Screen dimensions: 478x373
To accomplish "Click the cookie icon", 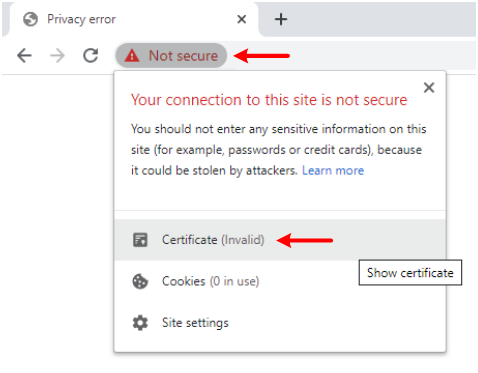I will [x=140, y=281].
